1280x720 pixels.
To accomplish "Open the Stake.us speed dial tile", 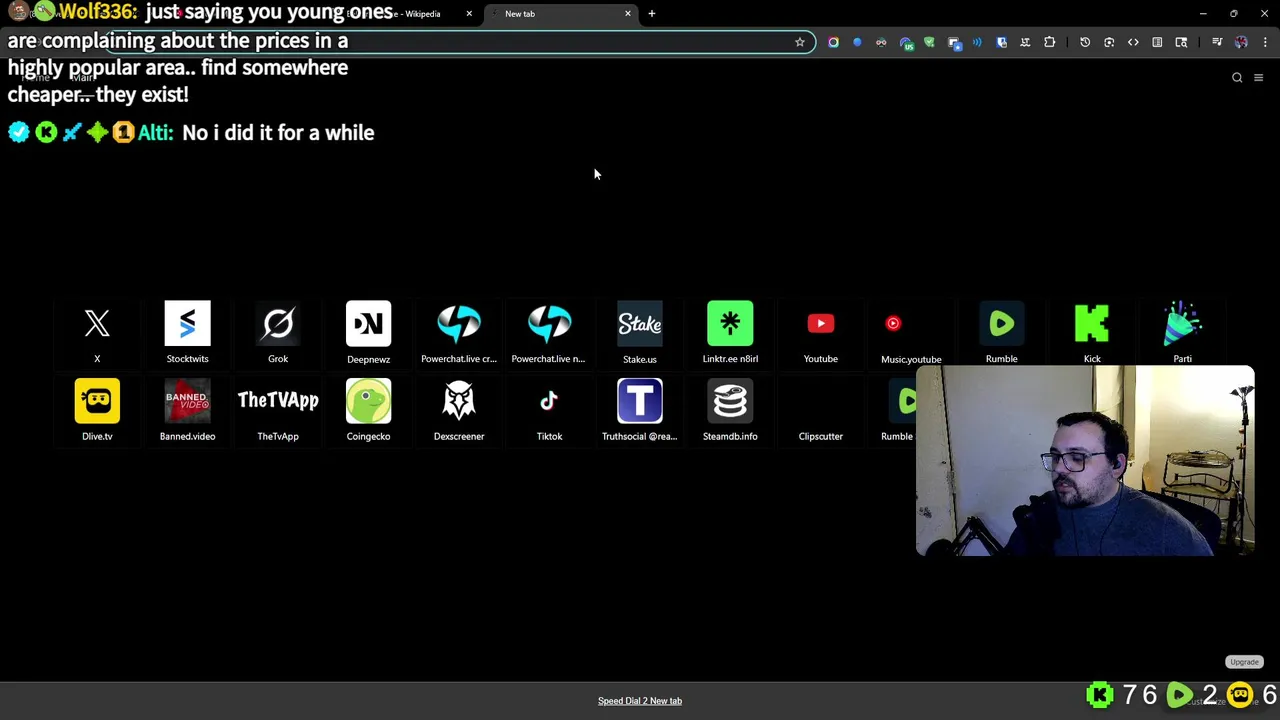I will [640, 333].
